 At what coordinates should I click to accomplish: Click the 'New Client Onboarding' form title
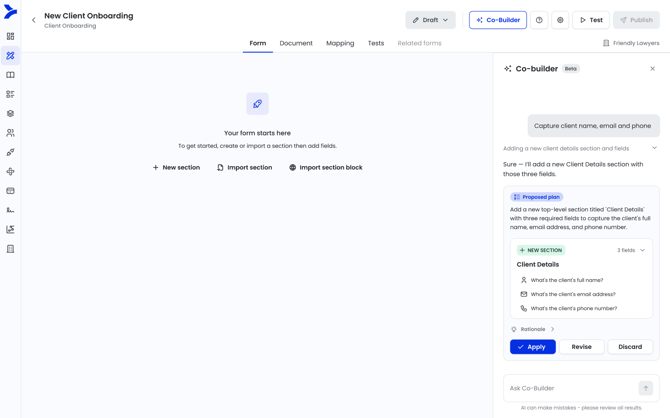[x=89, y=16]
